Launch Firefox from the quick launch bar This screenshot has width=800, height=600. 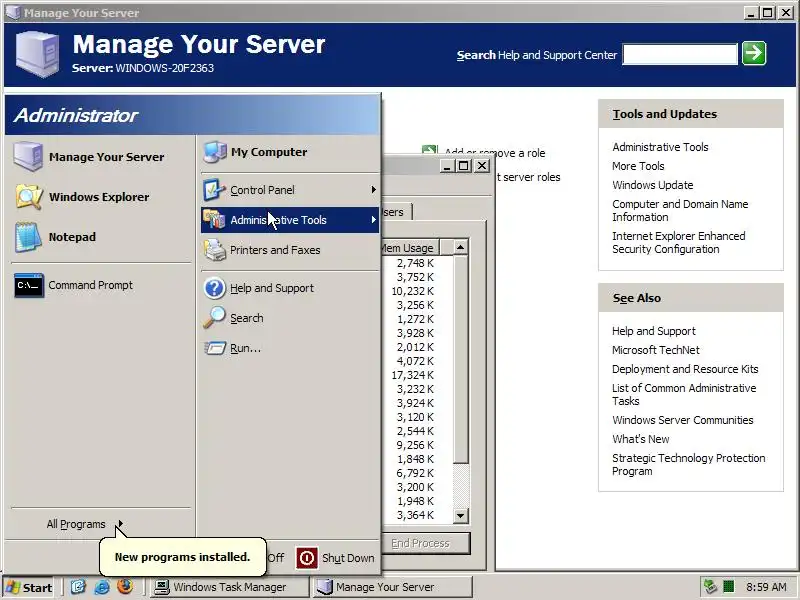pos(125,586)
